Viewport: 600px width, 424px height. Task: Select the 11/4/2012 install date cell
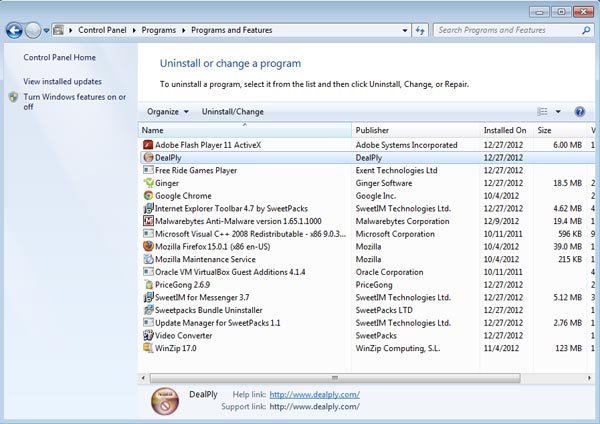click(501, 348)
